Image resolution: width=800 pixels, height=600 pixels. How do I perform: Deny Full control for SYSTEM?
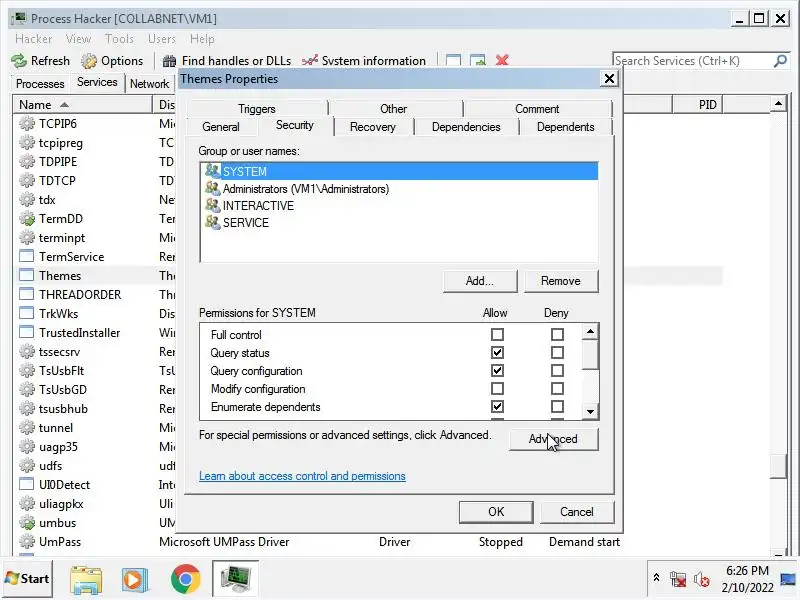coord(557,335)
